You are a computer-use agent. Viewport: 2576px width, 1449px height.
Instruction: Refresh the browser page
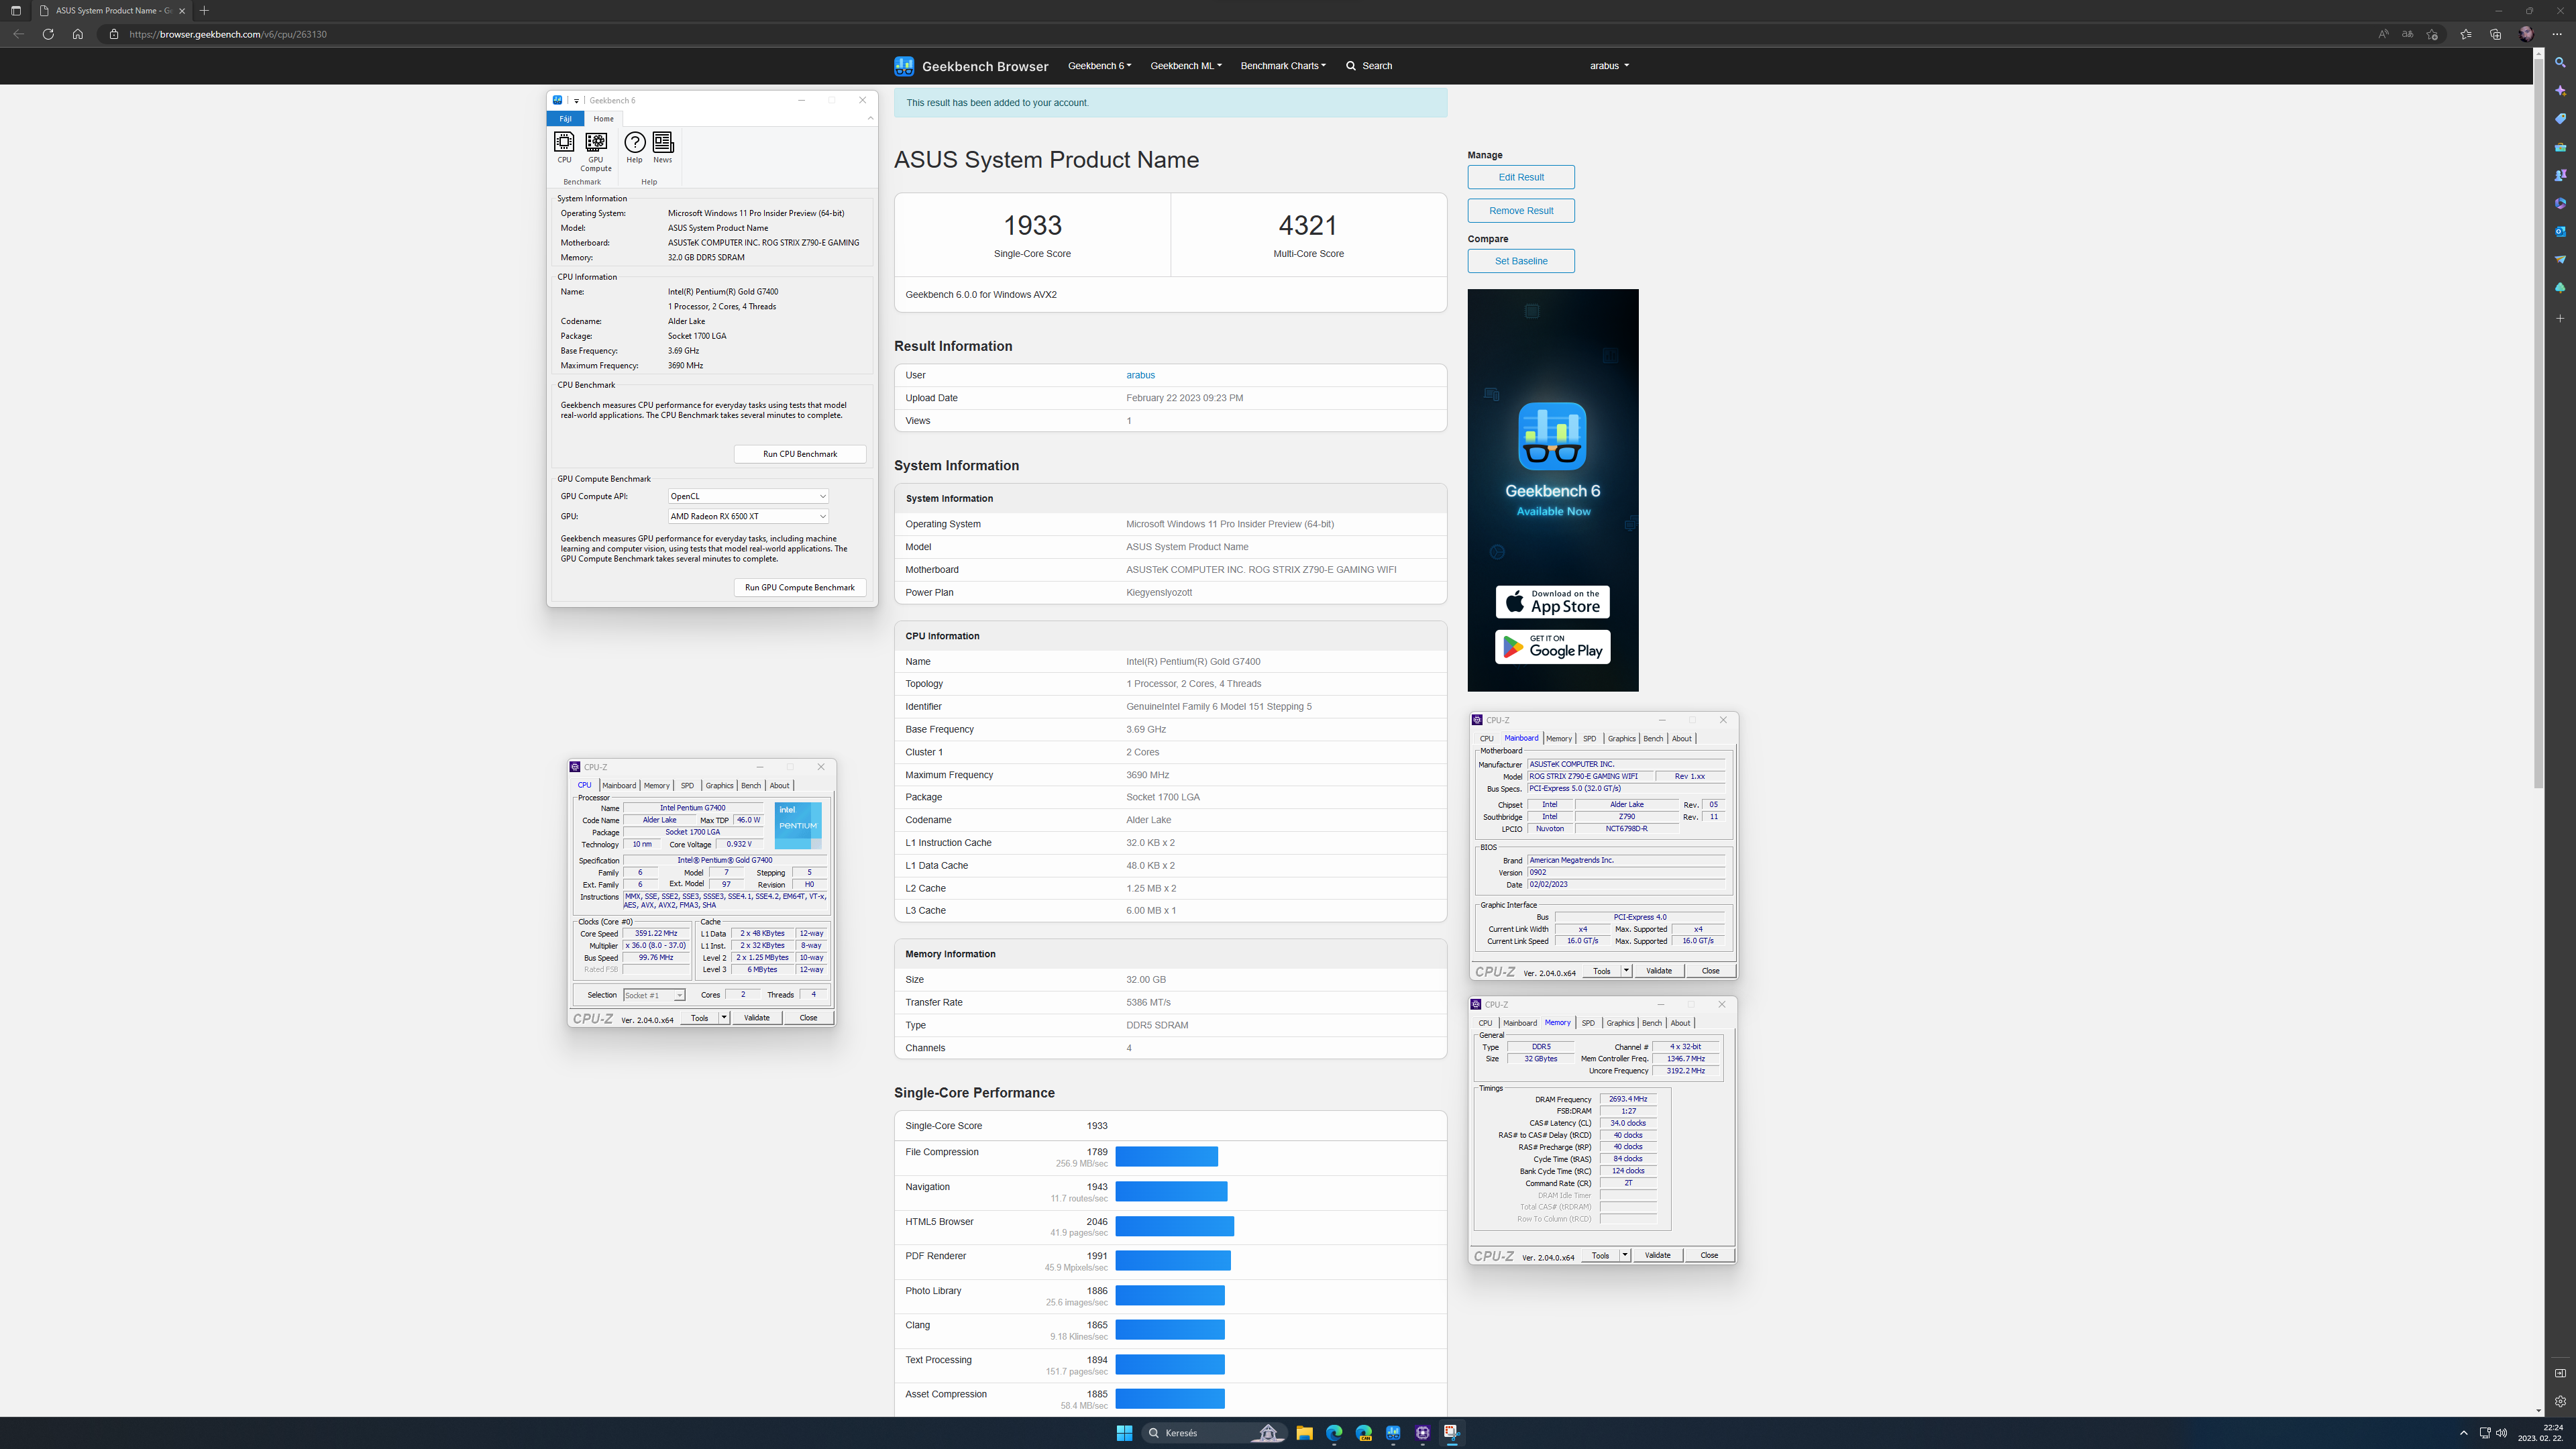tap(48, 34)
